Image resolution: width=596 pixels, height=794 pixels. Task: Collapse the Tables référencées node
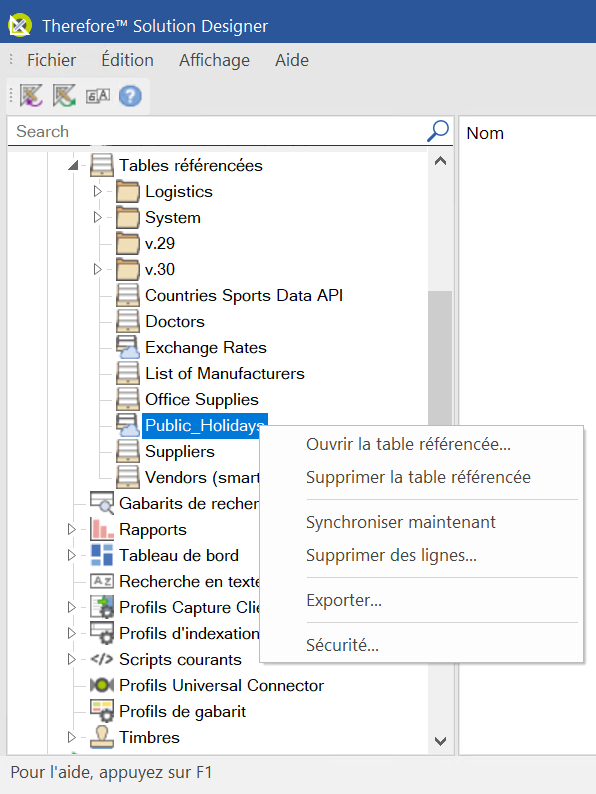73,165
